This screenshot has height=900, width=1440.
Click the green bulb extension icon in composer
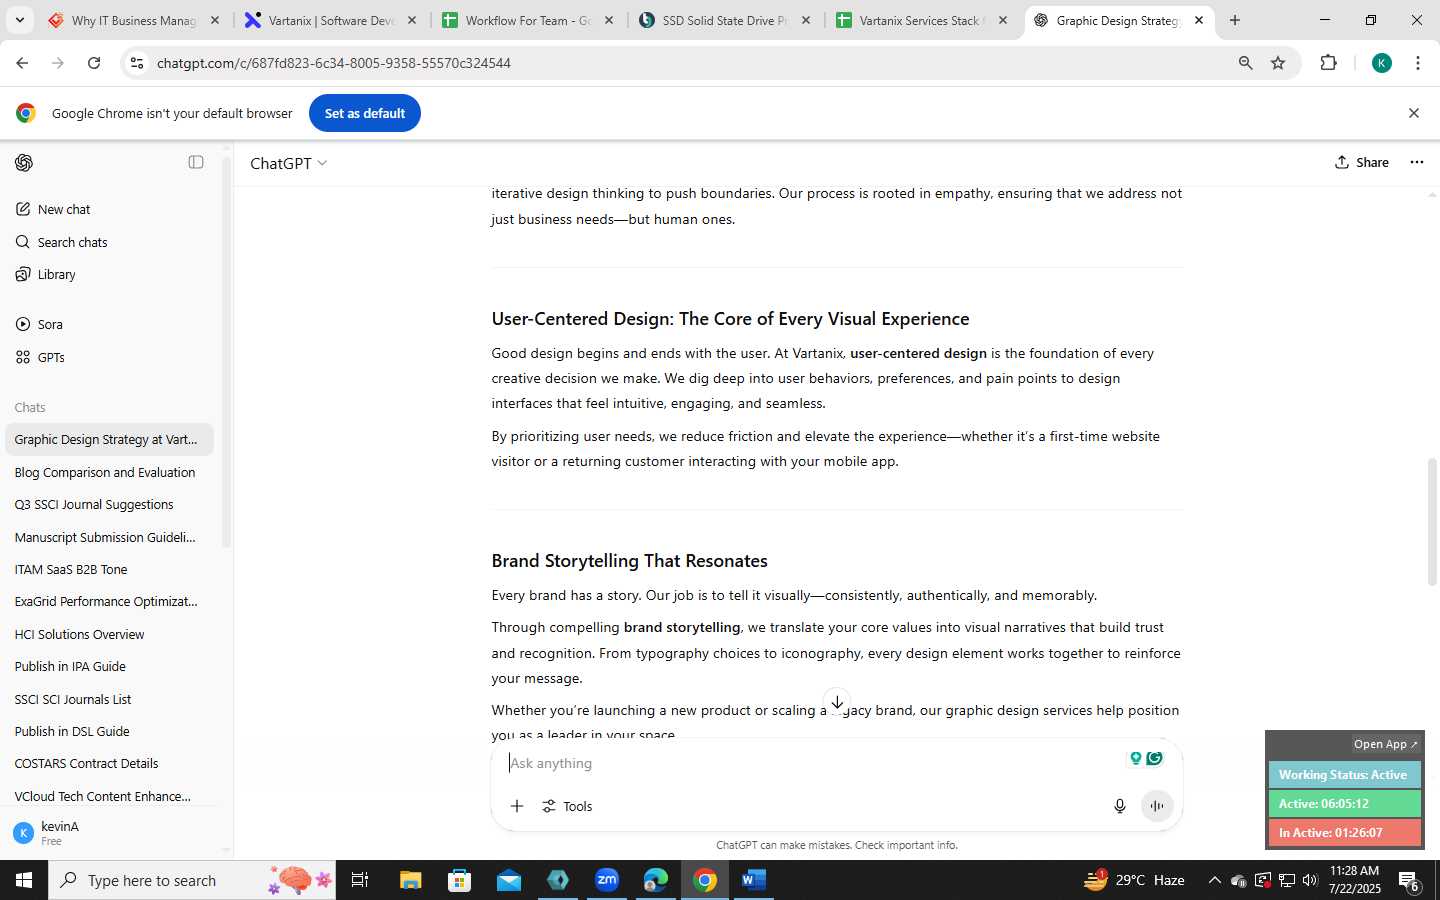tap(1135, 758)
